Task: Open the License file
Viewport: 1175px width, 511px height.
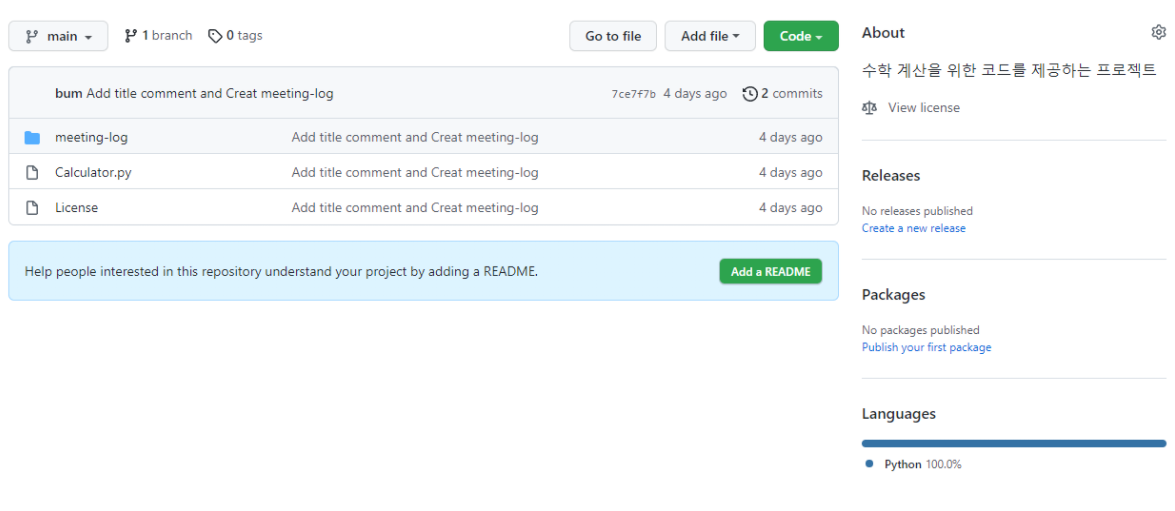Action: pos(76,208)
